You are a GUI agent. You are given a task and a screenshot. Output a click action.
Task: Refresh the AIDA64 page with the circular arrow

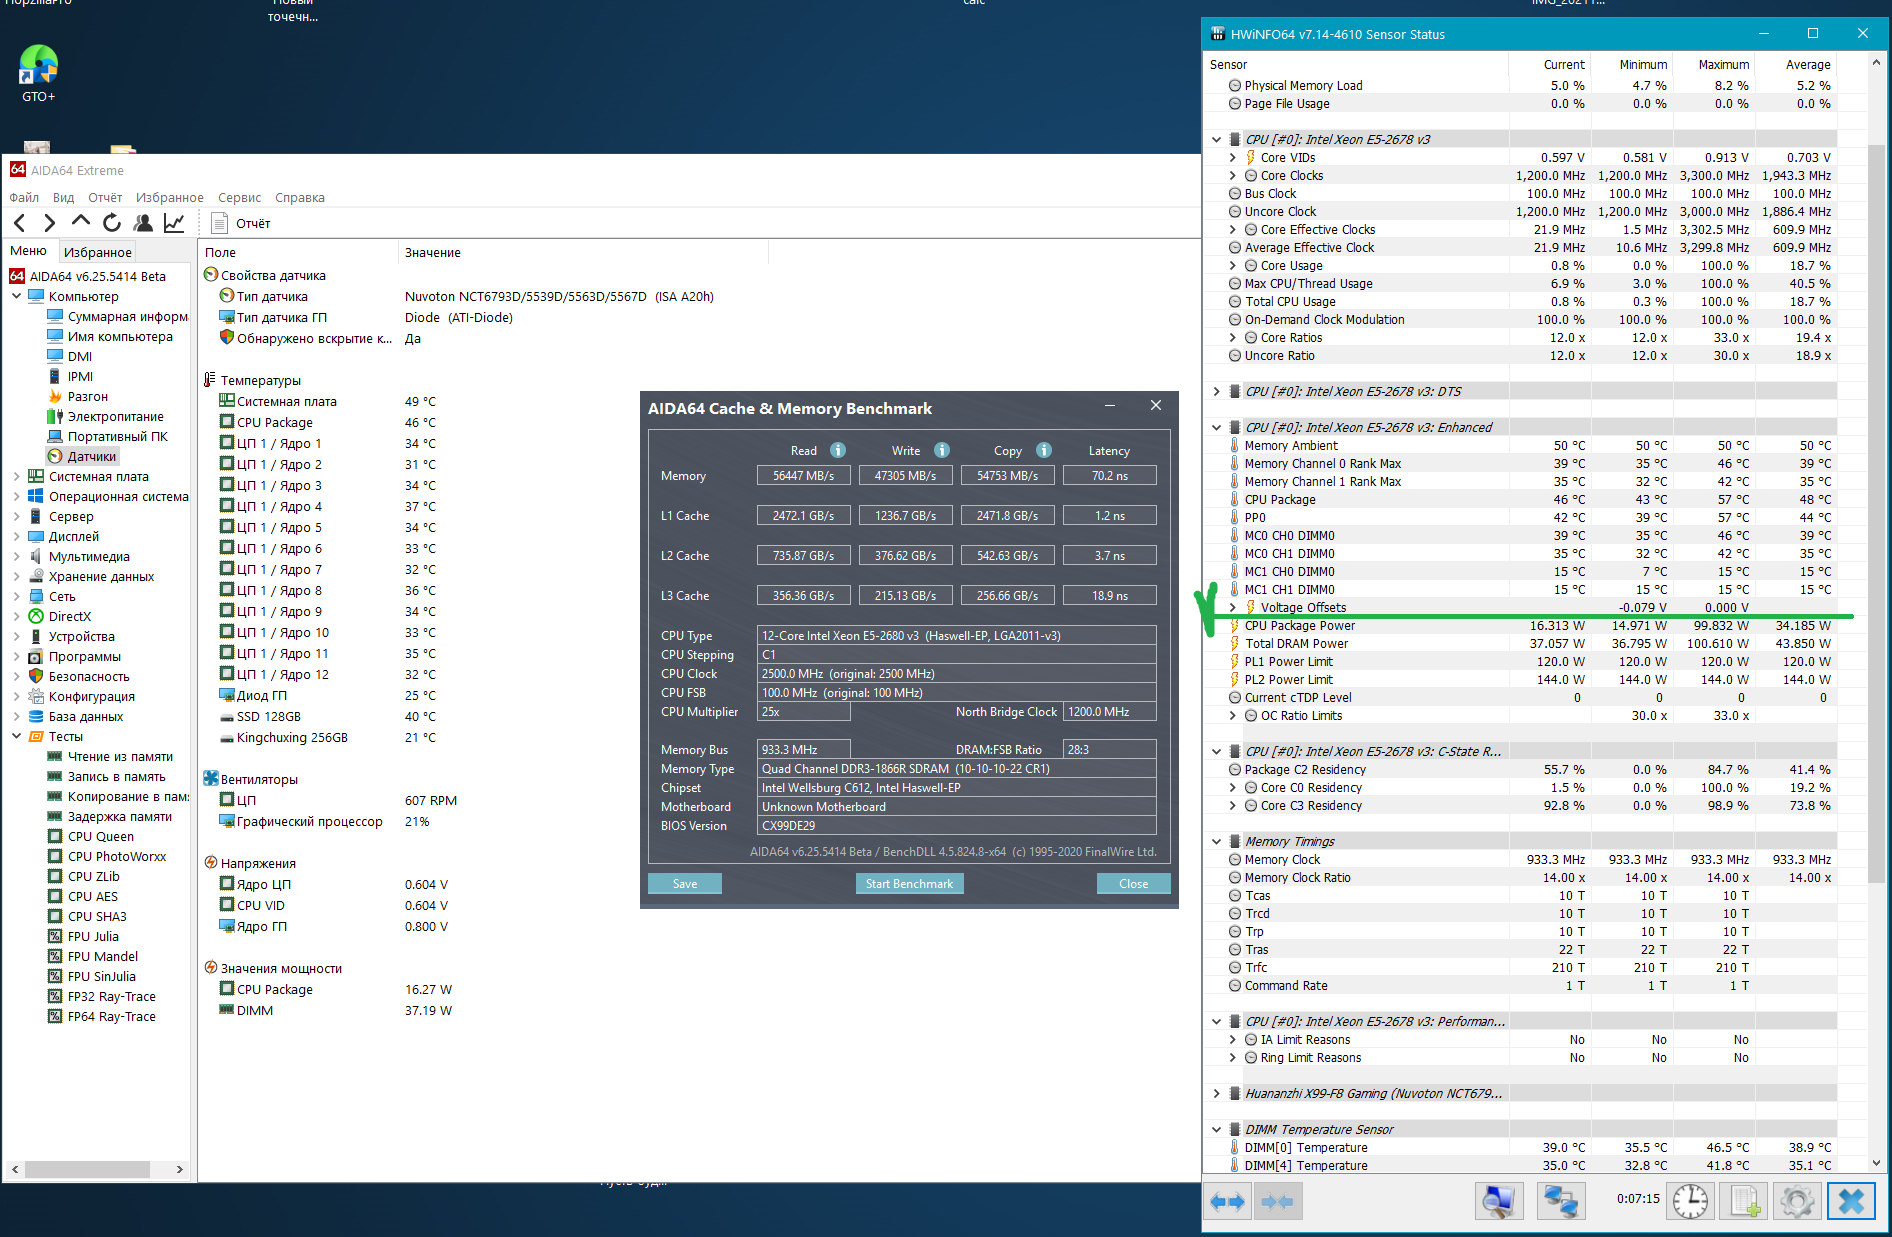click(x=112, y=223)
